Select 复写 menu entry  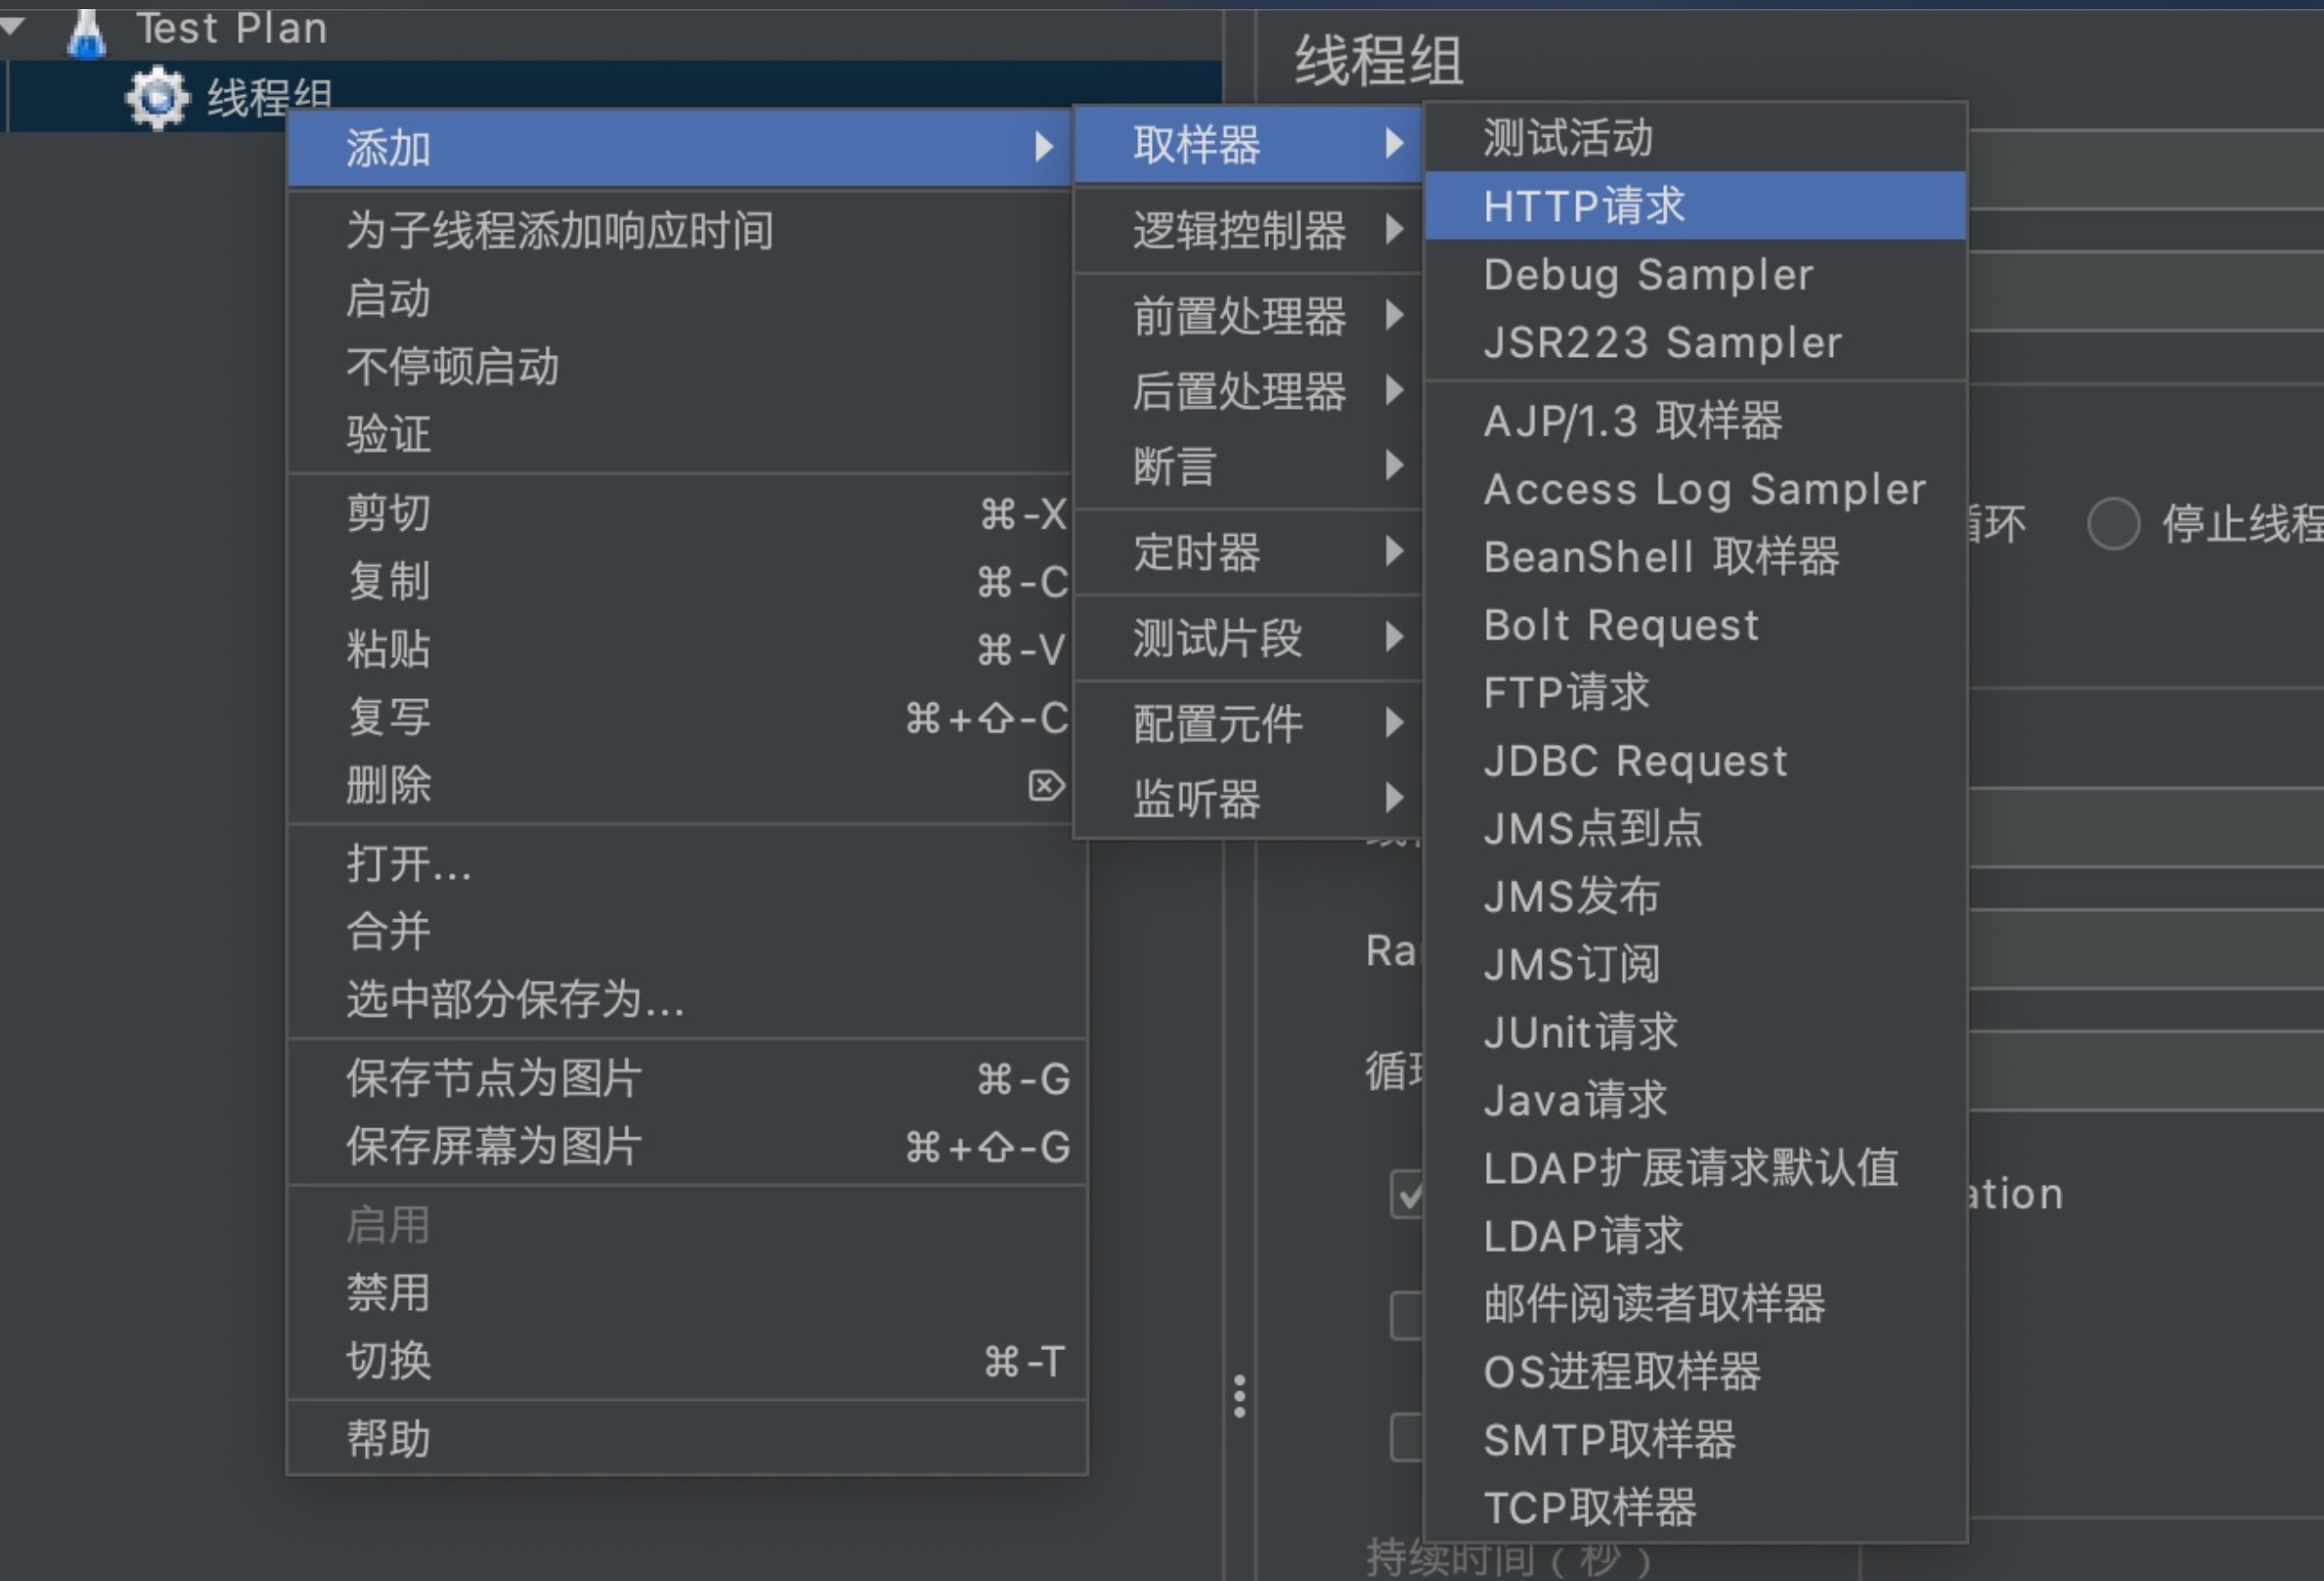[680, 717]
